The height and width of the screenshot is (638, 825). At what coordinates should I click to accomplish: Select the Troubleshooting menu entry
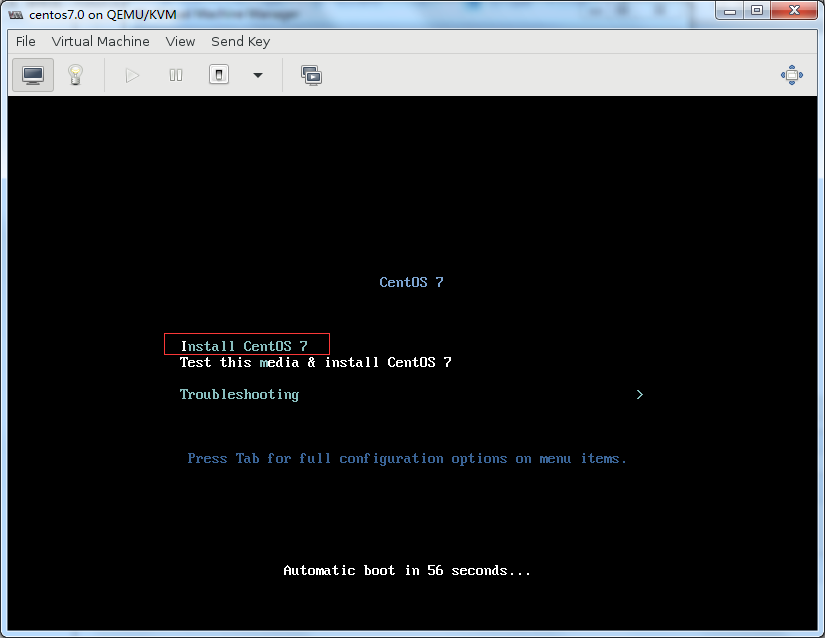(239, 394)
